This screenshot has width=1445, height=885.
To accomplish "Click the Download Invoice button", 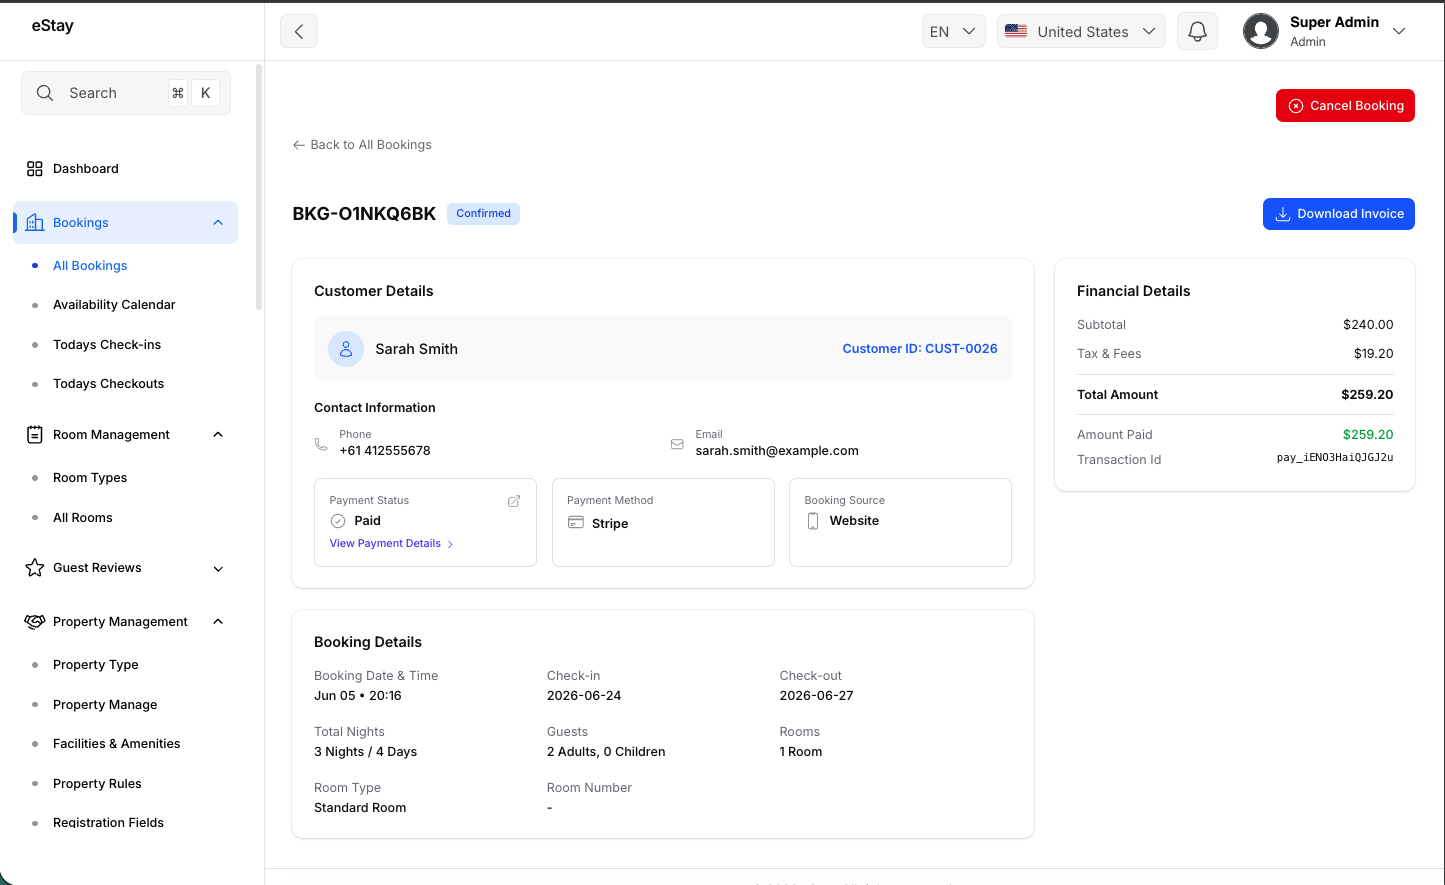I will [1339, 214].
